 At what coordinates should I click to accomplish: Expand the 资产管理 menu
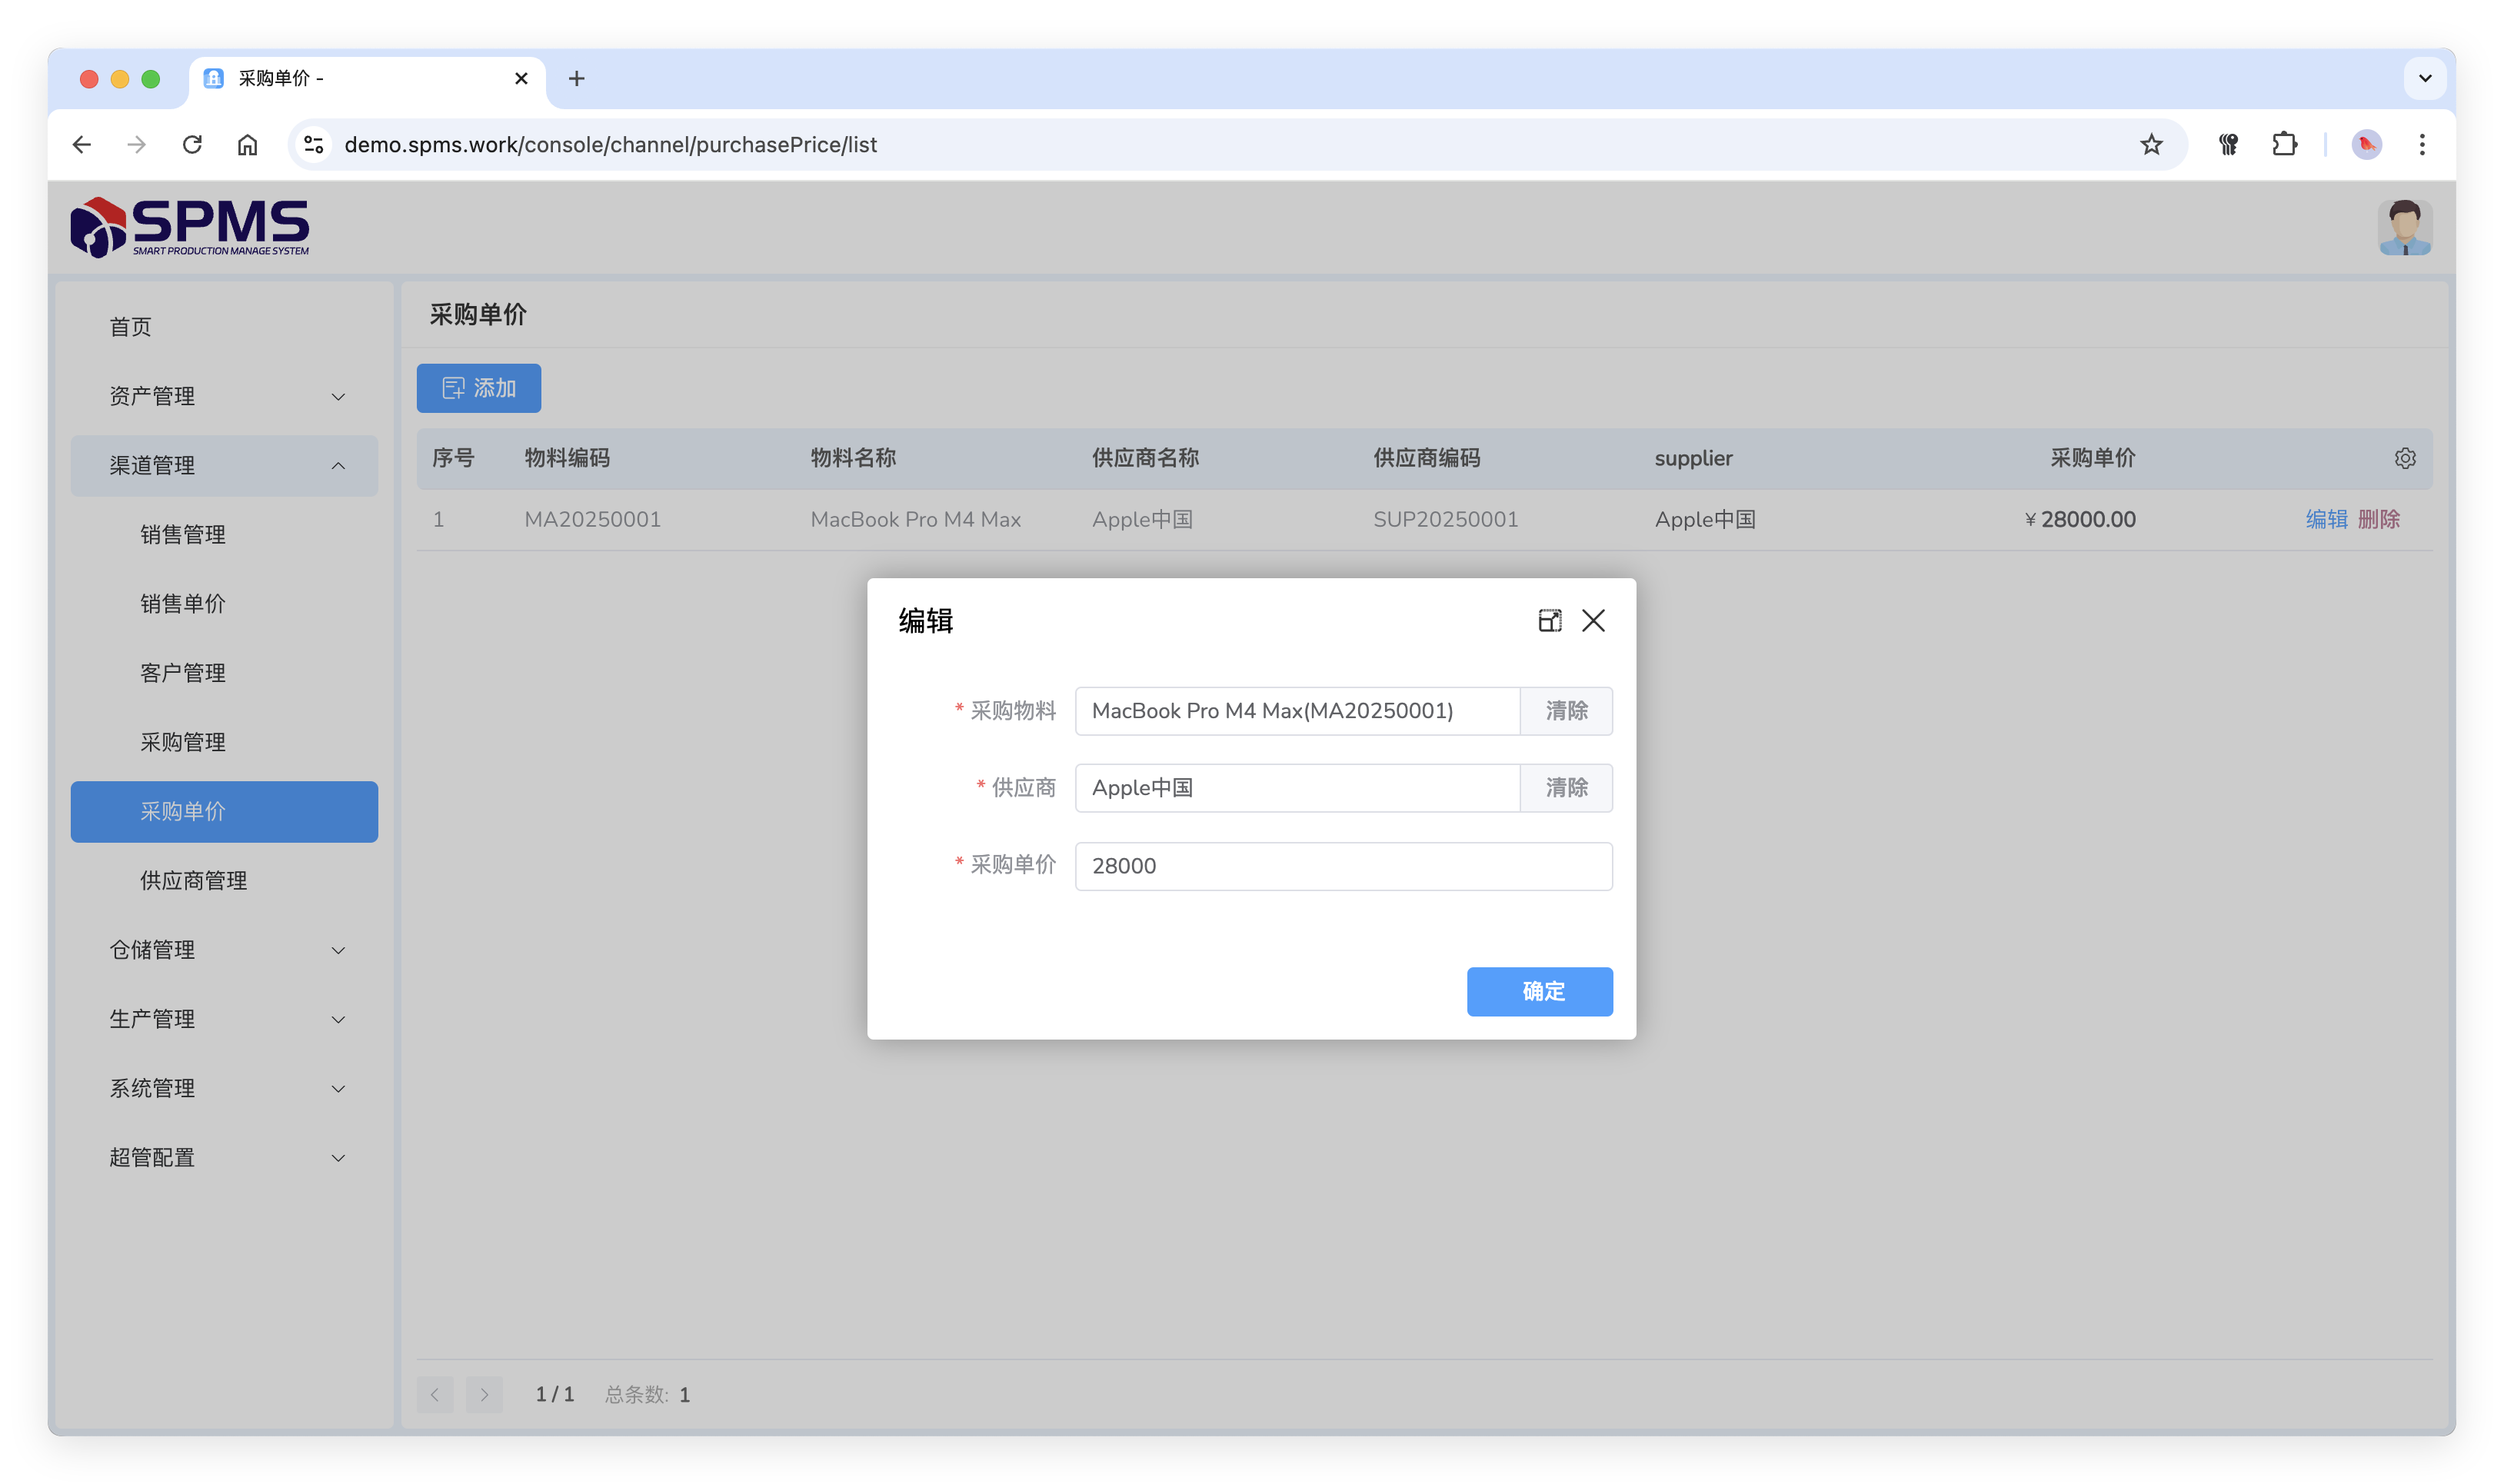point(224,396)
